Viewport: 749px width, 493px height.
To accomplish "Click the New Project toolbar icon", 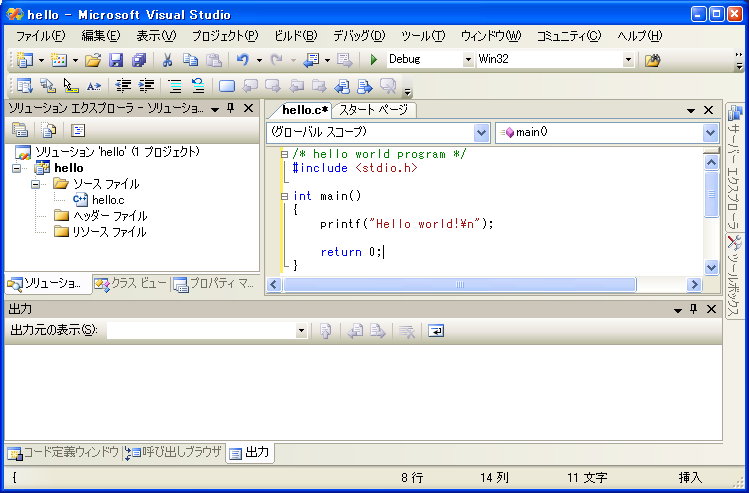I will point(24,60).
